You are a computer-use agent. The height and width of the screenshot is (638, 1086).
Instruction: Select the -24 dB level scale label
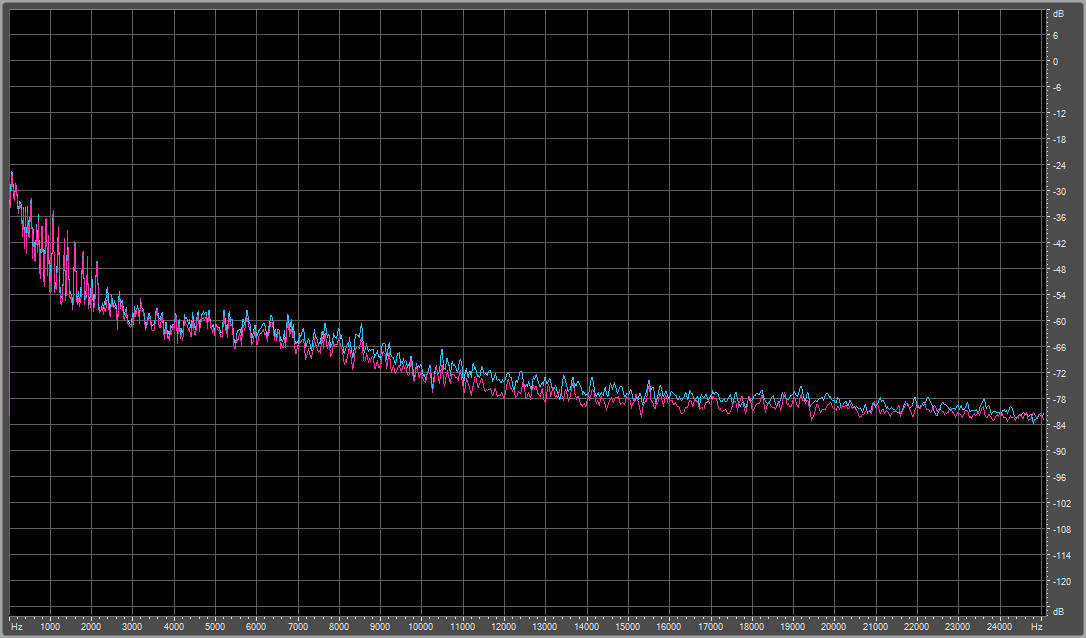pos(1059,166)
